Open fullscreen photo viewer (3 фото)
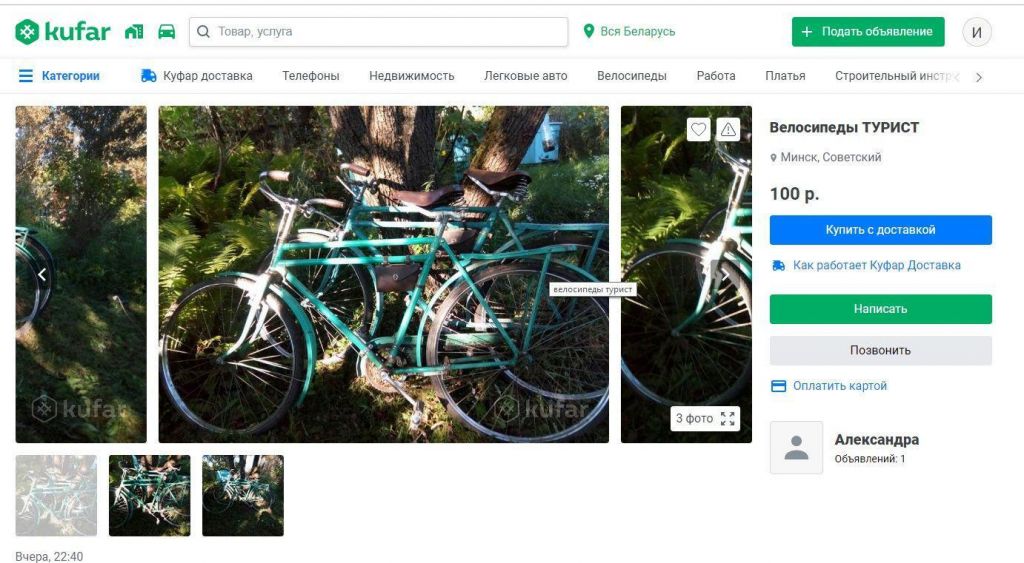This screenshot has height=563, width=1024. 705,418
